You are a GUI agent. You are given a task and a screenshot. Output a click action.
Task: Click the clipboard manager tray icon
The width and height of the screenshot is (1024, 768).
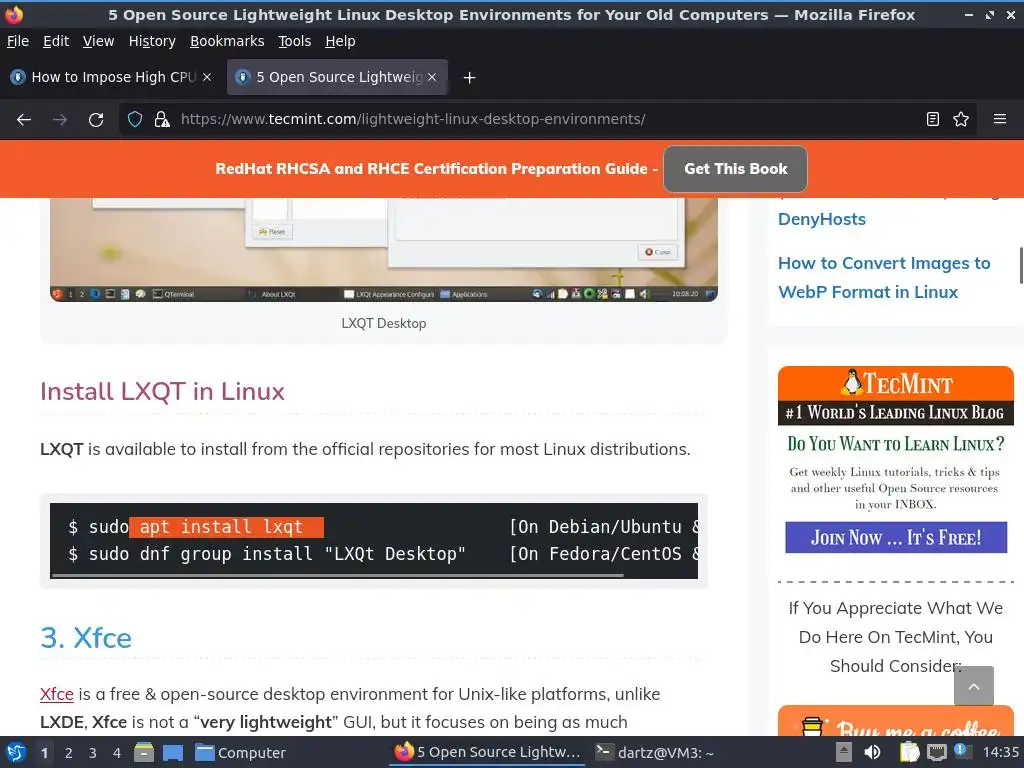coord(909,752)
